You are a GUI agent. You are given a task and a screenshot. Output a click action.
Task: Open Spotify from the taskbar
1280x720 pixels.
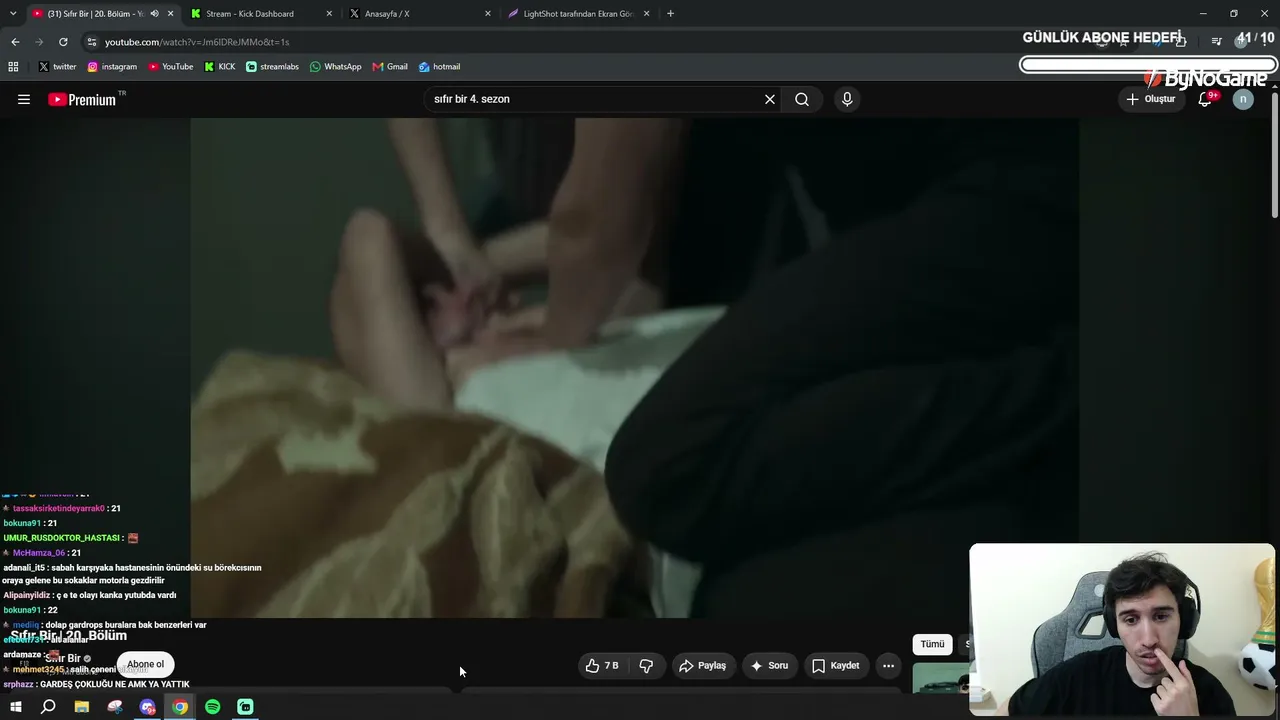click(x=213, y=707)
